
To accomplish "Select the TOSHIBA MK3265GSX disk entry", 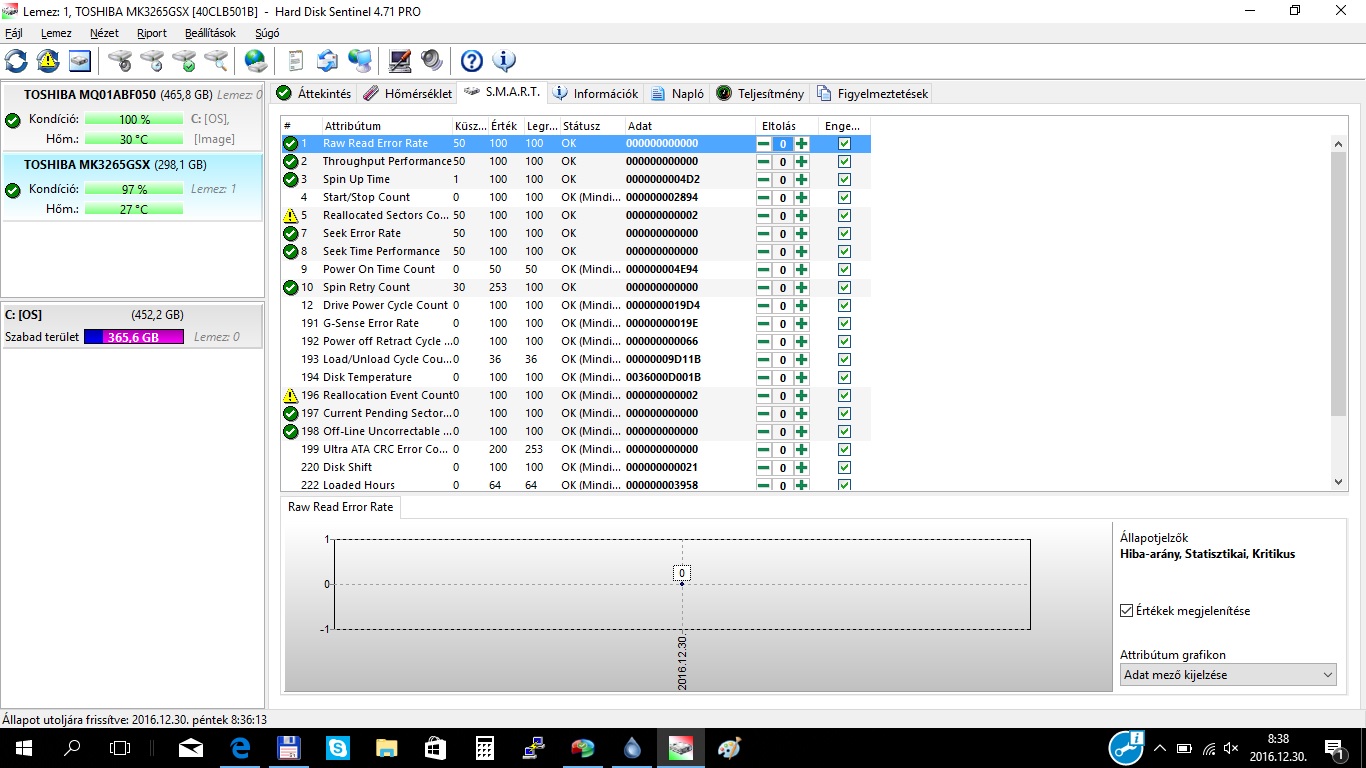I will 132,188.
